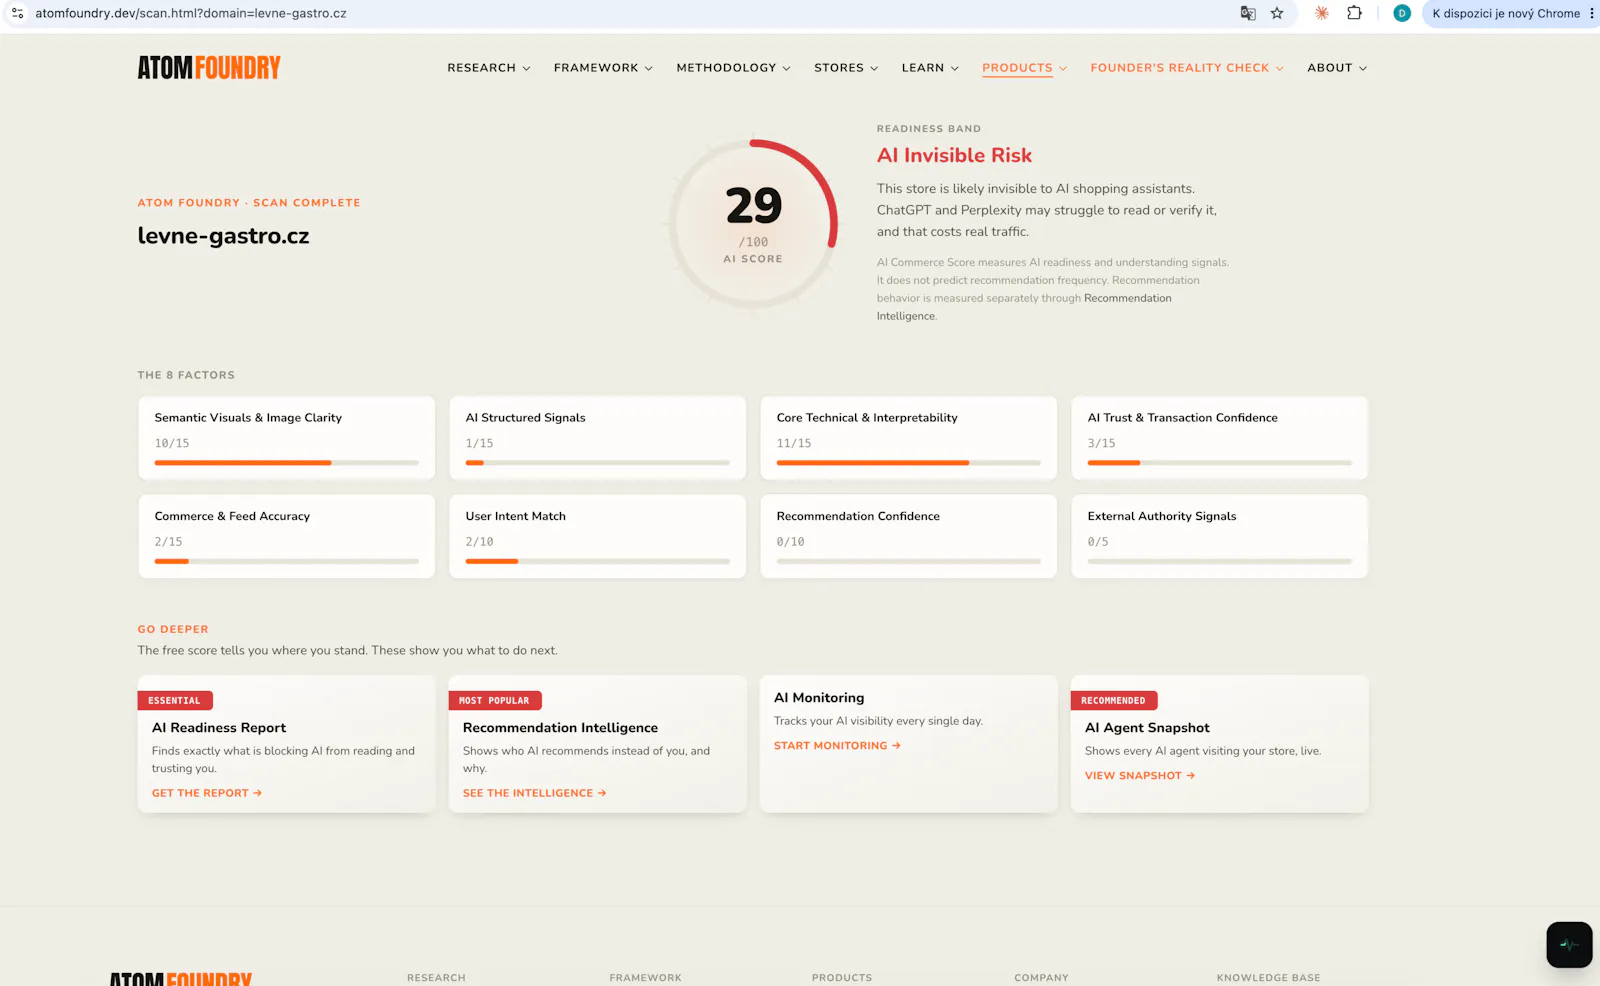
Task: Open the Stores dropdown menu
Action: pyautogui.click(x=846, y=68)
